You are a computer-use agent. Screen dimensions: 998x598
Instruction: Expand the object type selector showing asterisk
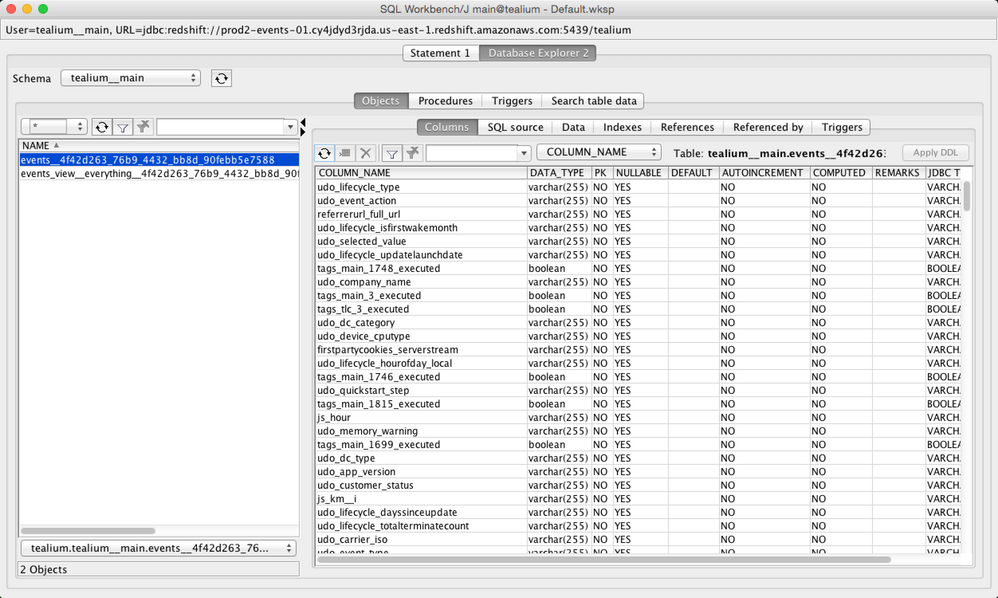click(54, 127)
